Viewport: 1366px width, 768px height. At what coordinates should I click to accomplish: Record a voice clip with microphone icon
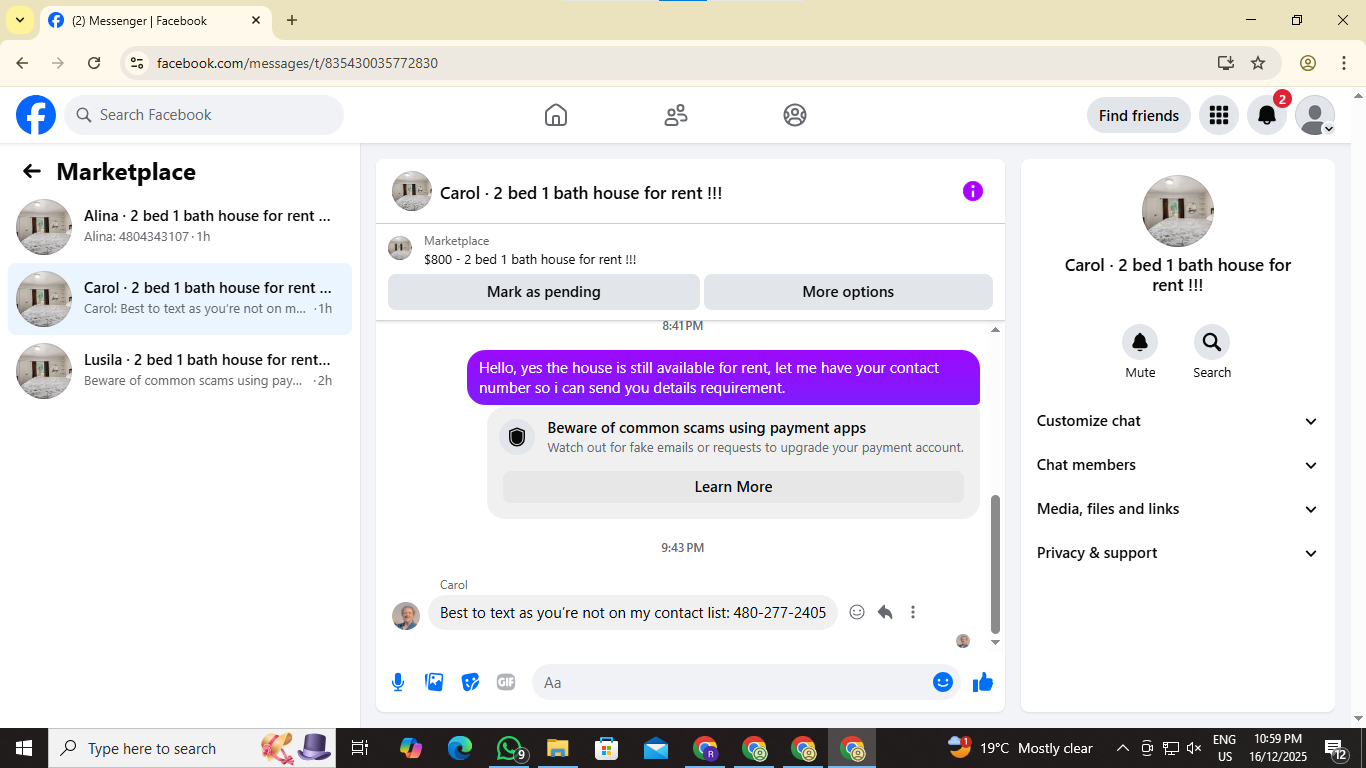click(x=398, y=682)
